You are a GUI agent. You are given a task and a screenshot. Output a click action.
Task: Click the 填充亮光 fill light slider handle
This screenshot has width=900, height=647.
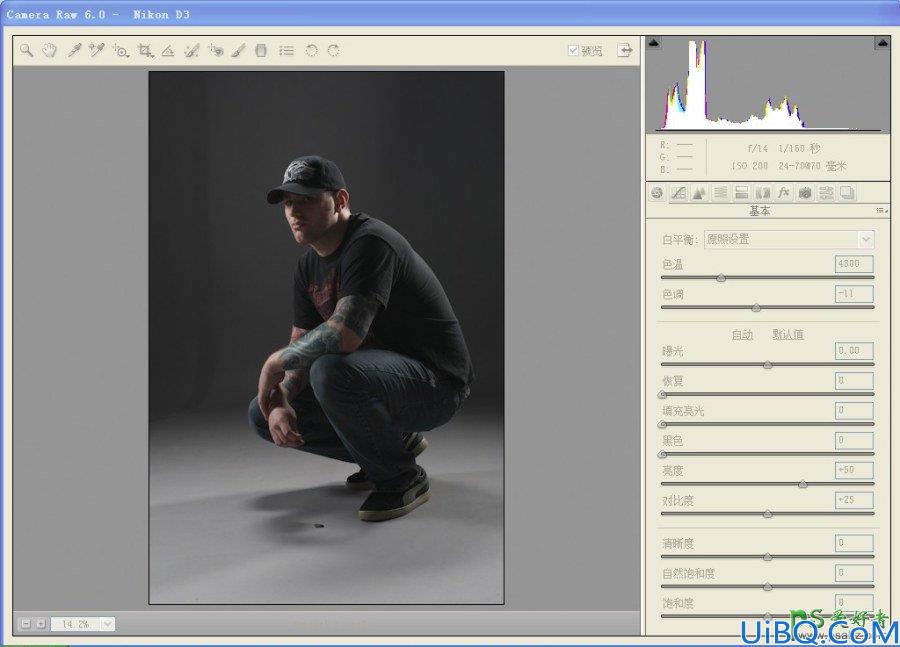coord(662,424)
